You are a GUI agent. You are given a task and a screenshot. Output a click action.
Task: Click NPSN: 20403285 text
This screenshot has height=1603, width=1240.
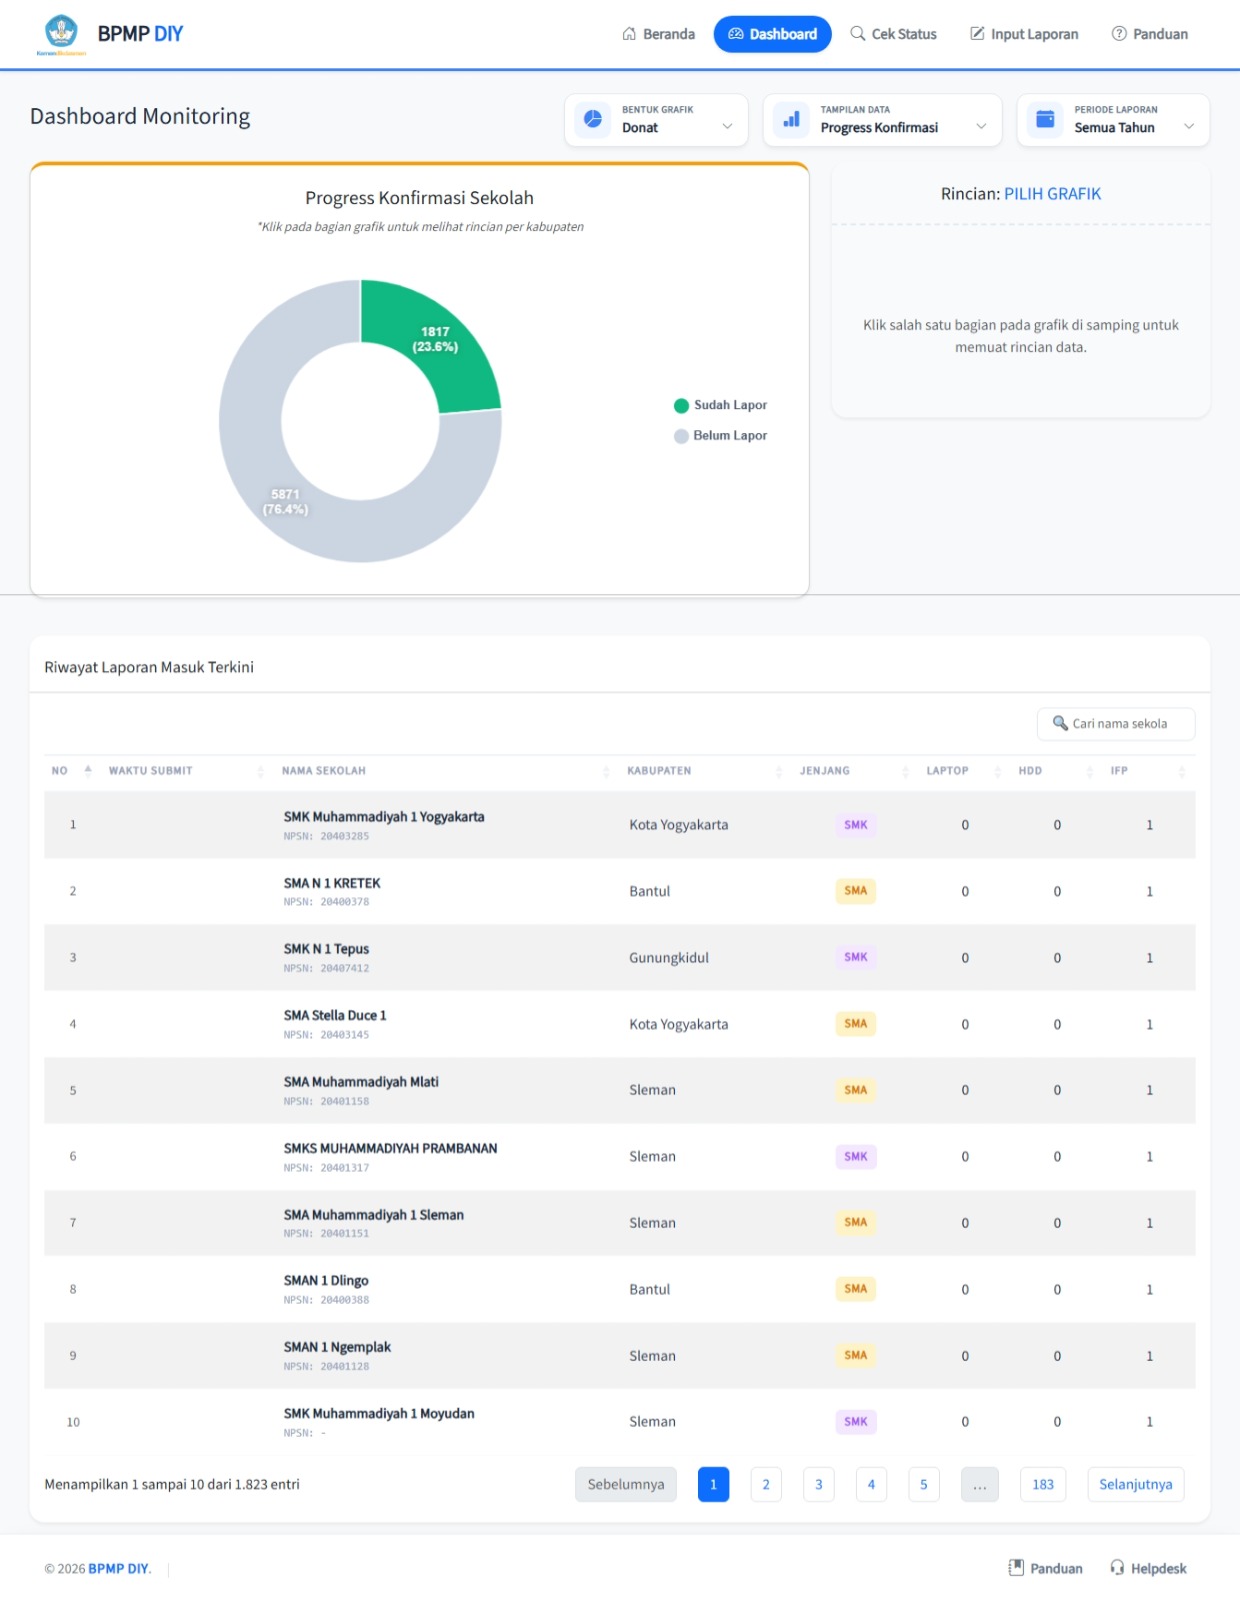click(326, 836)
